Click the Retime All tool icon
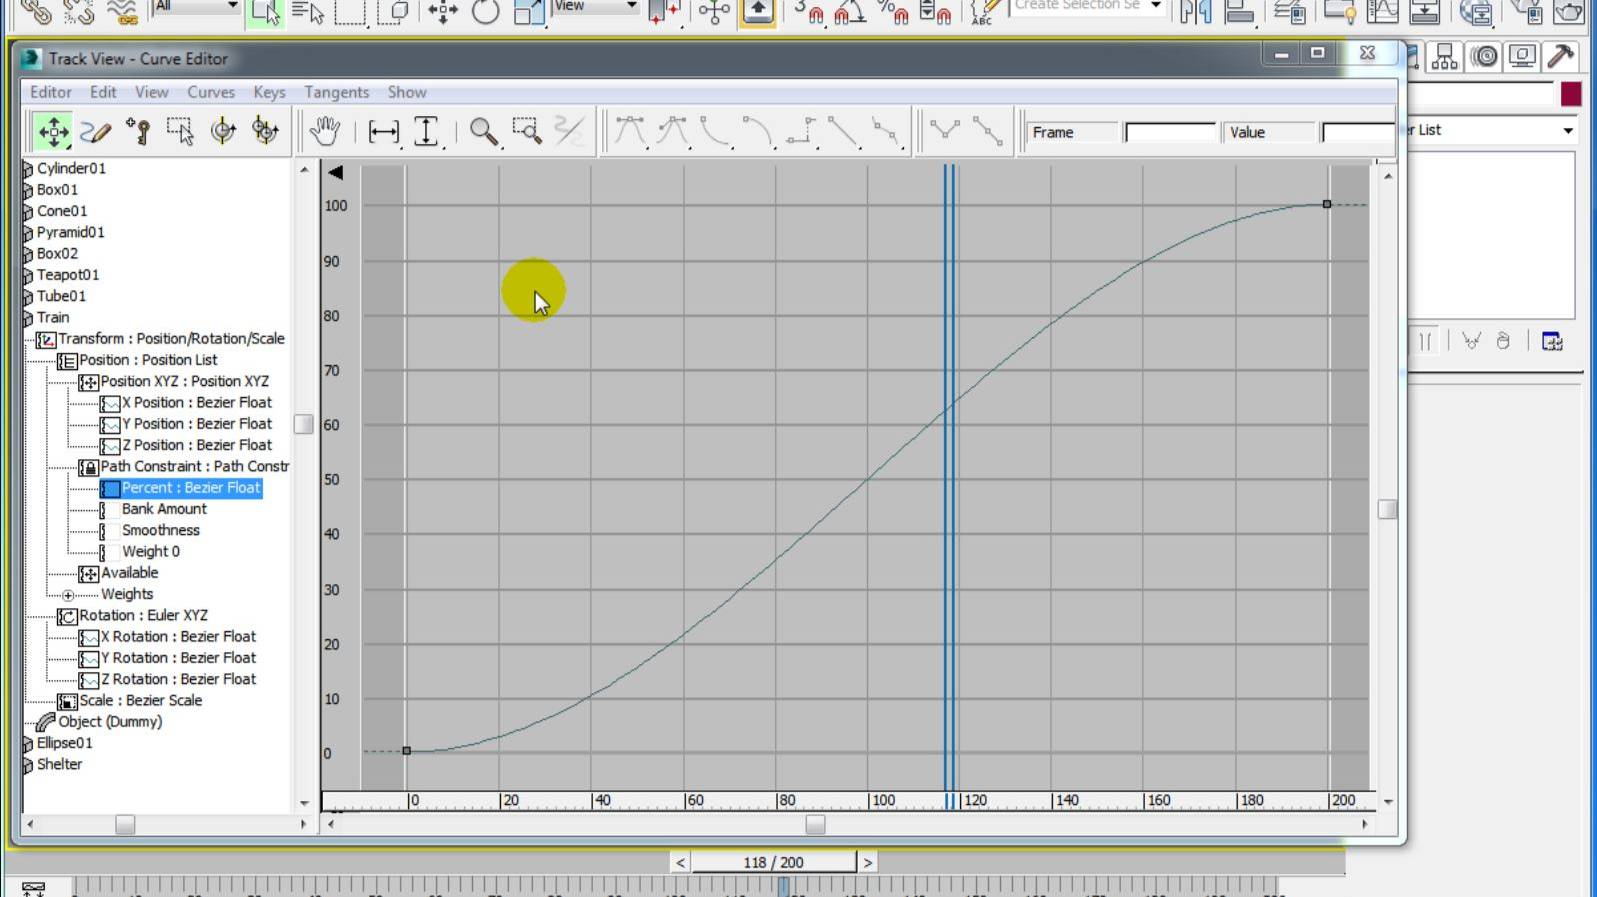Viewport: 1597px width, 897px height. [265, 131]
